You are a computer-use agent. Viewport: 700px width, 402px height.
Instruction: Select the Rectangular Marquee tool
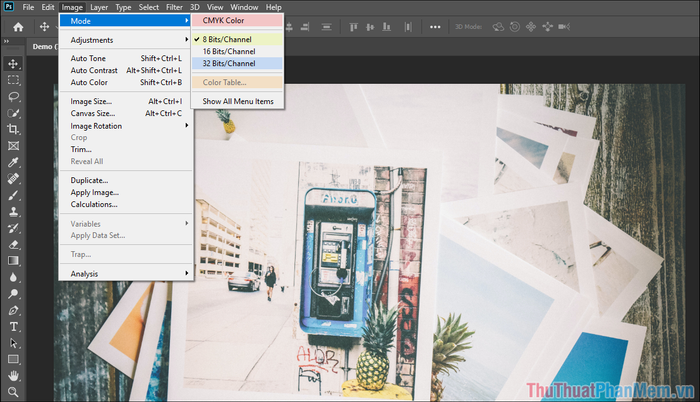point(13,80)
